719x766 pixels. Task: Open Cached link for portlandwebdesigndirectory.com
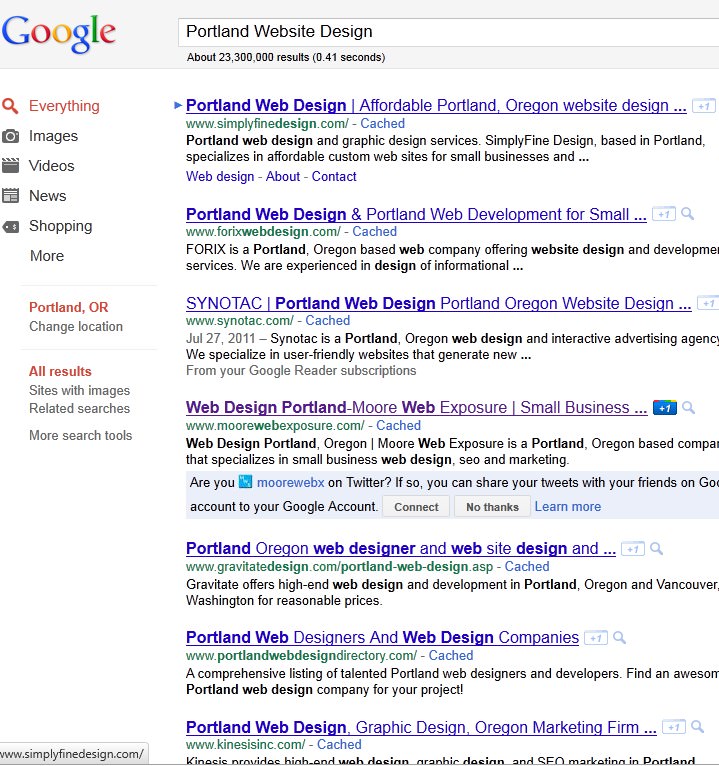click(451, 656)
